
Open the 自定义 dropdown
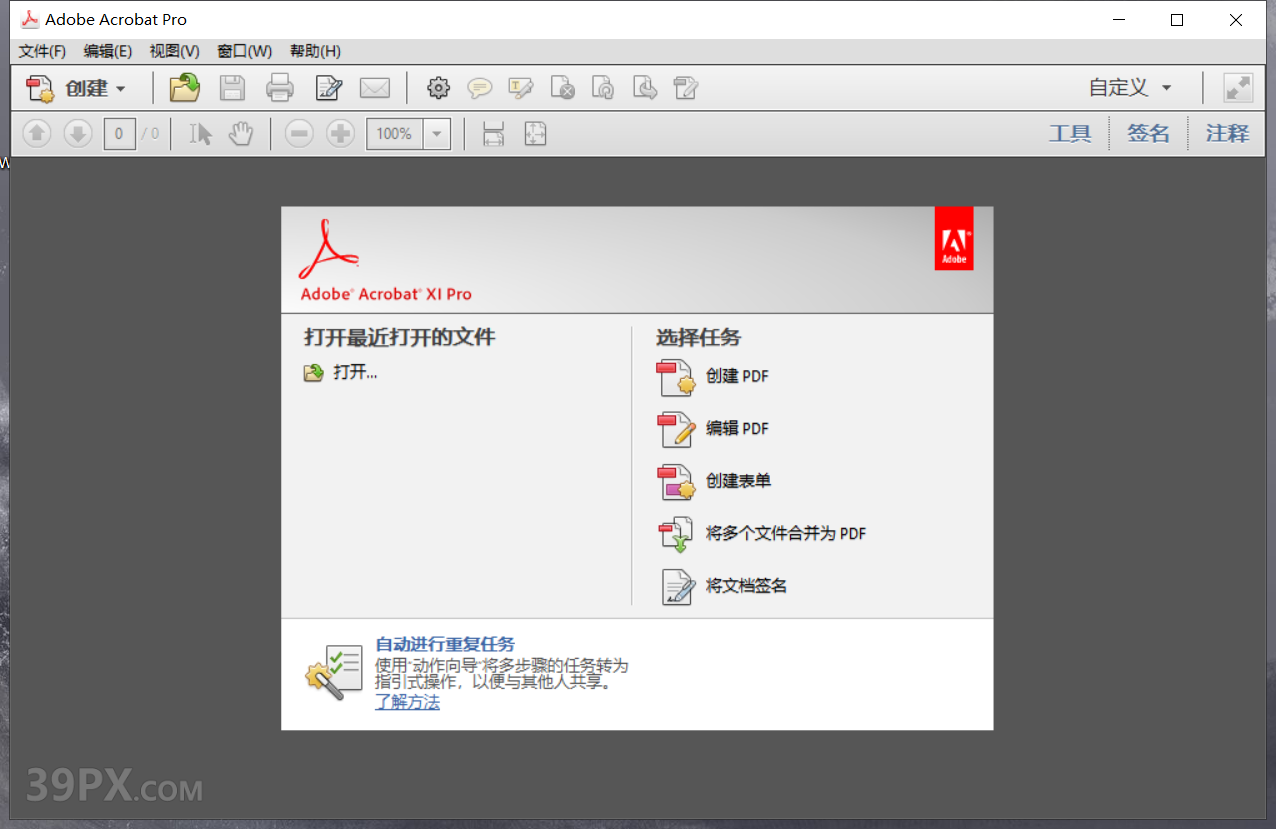tap(1128, 88)
